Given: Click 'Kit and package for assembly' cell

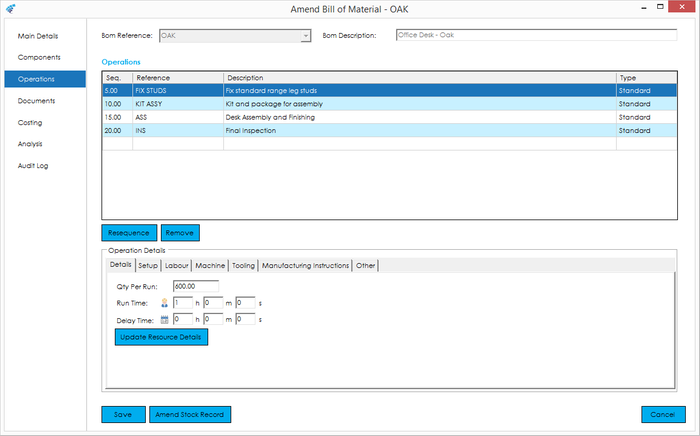Looking at the screenshot, I should (420, 104).
